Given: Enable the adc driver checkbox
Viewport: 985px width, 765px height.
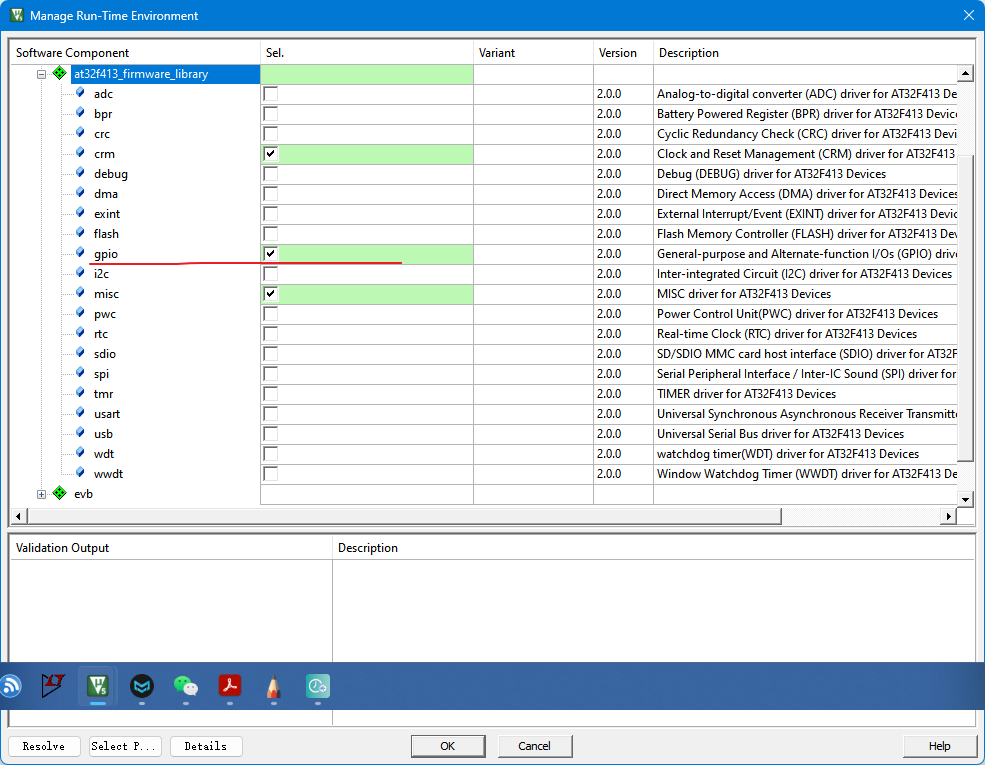Looking at the screenshot, I should click(271, 94).
